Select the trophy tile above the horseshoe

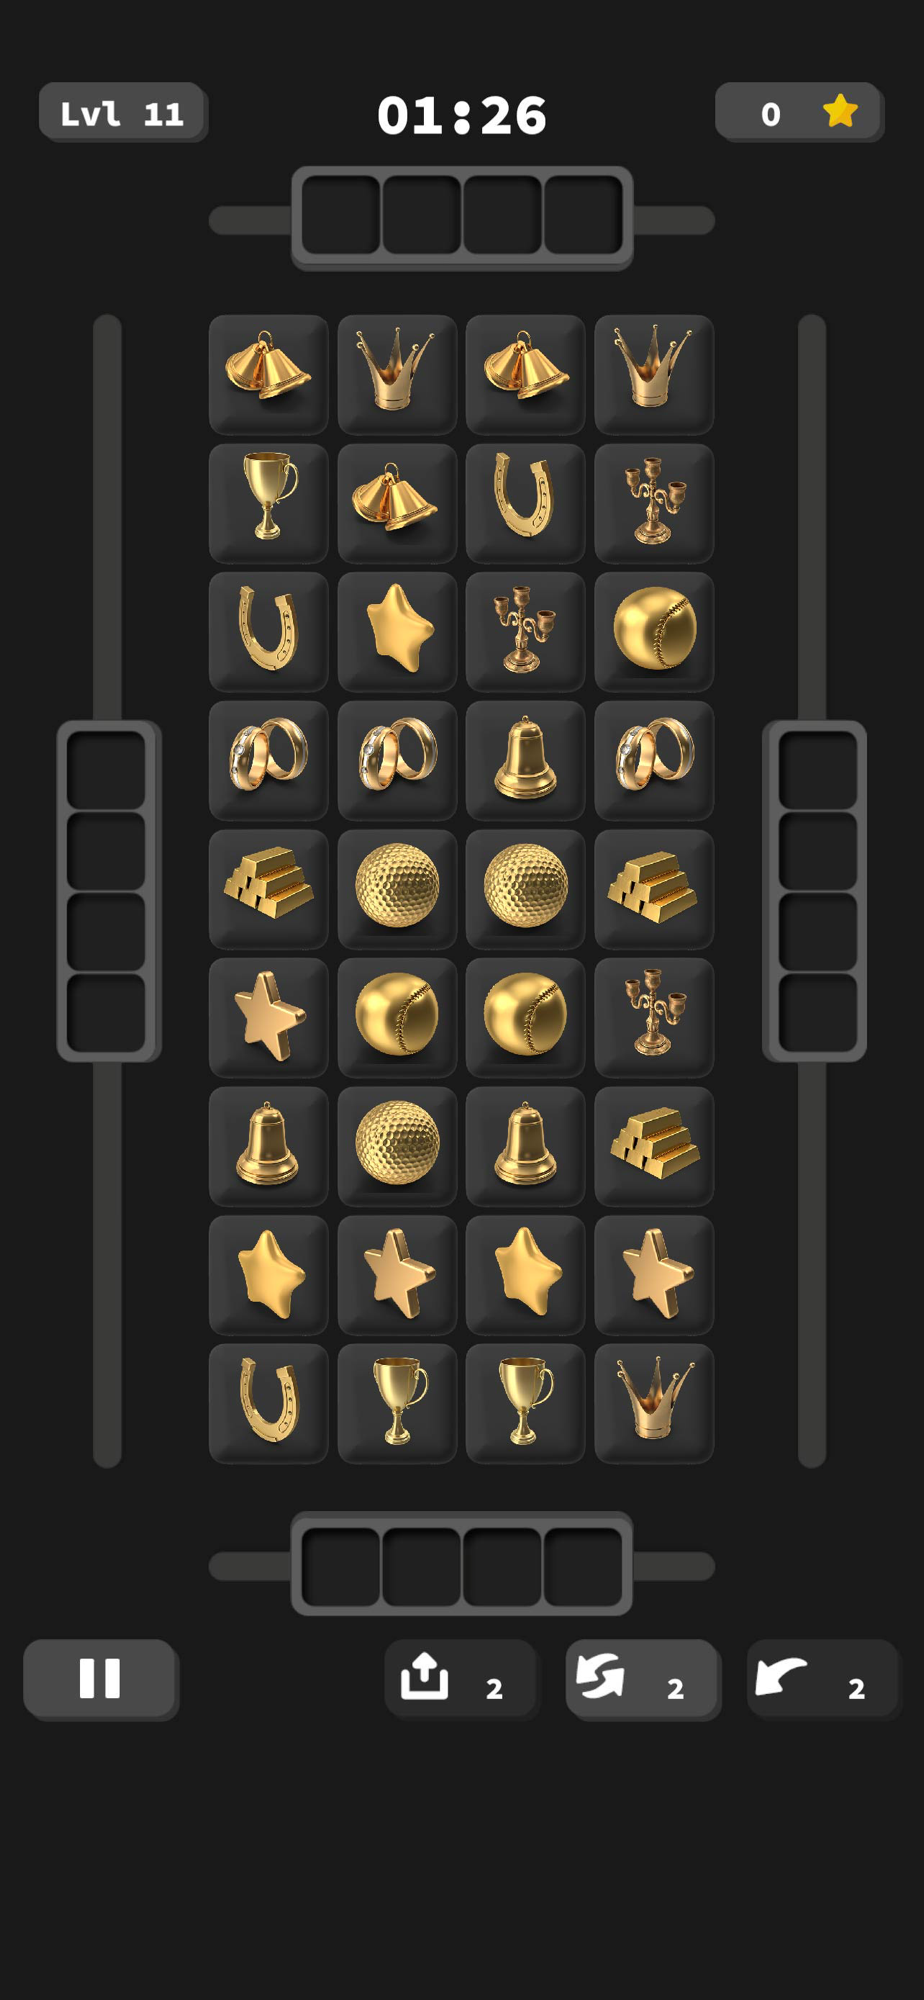pos(268,503)
